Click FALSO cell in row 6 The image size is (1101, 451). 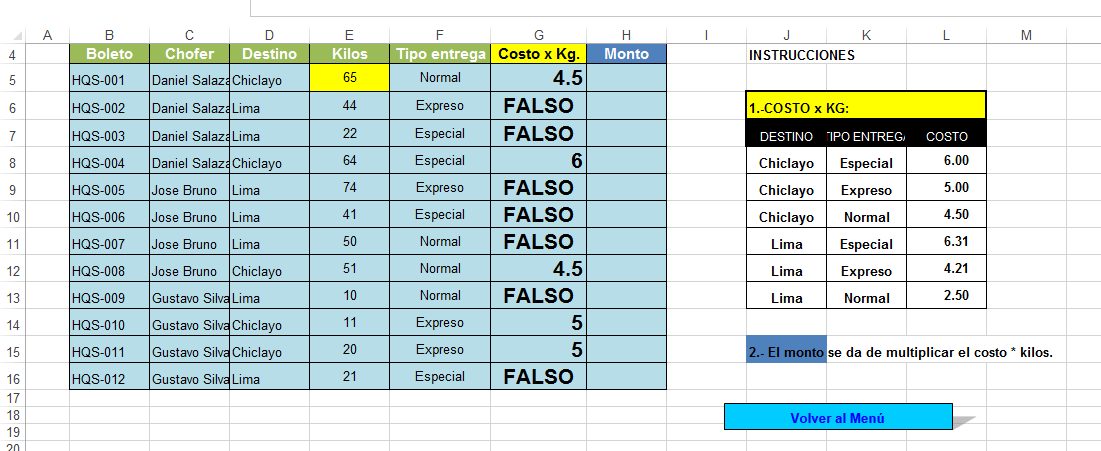coord(539,106)
